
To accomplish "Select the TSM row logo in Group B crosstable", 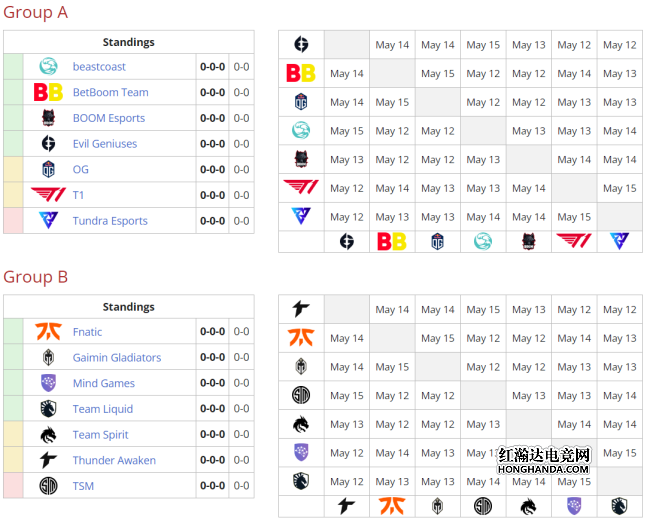I will coord(301,395).
